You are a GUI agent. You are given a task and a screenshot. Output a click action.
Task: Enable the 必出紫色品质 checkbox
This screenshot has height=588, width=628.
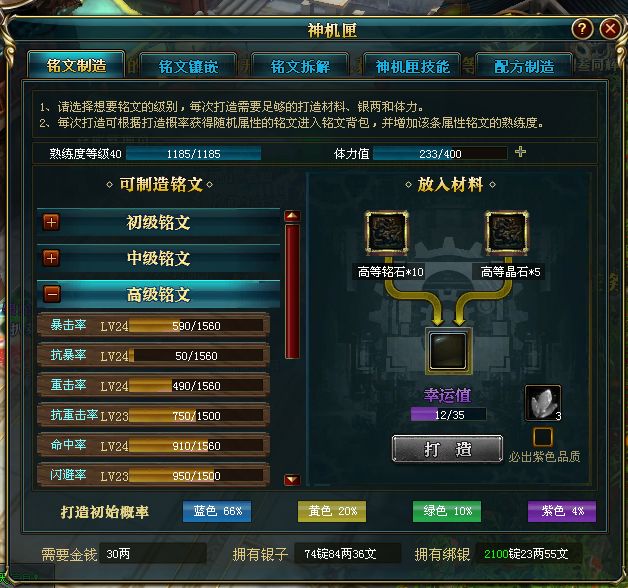pyautogui.click(x=543, y=437)
